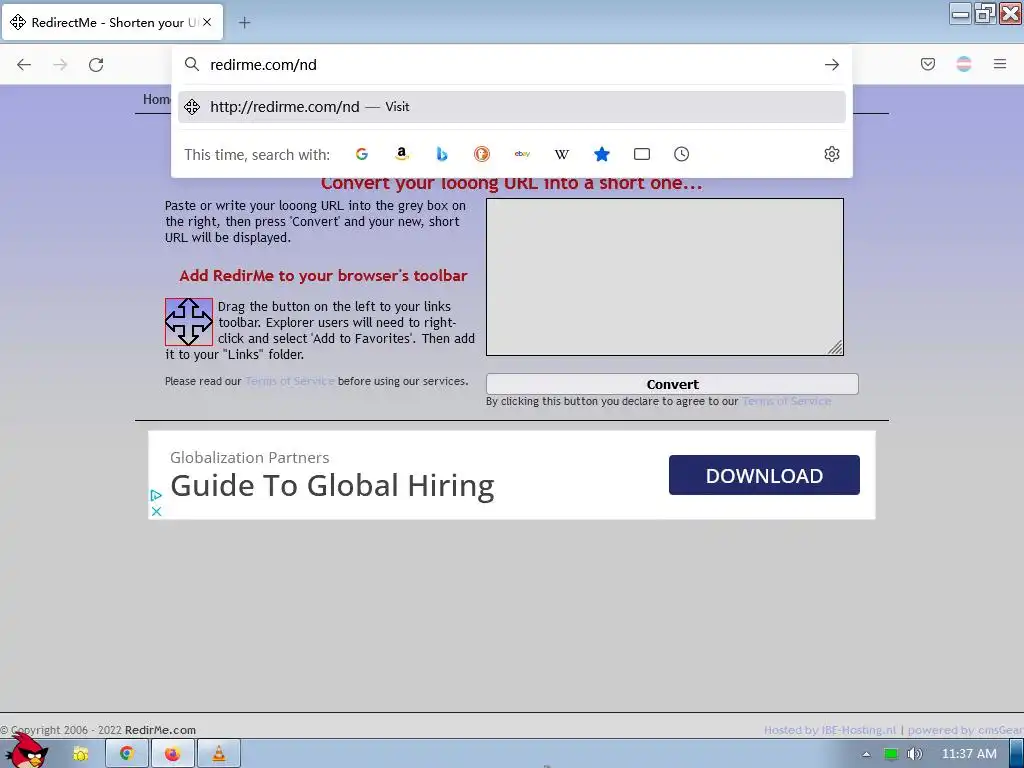The height and width of the screenshot is (768, 1024).
Task: Open the green tray status icon
Action: point(891,754)
